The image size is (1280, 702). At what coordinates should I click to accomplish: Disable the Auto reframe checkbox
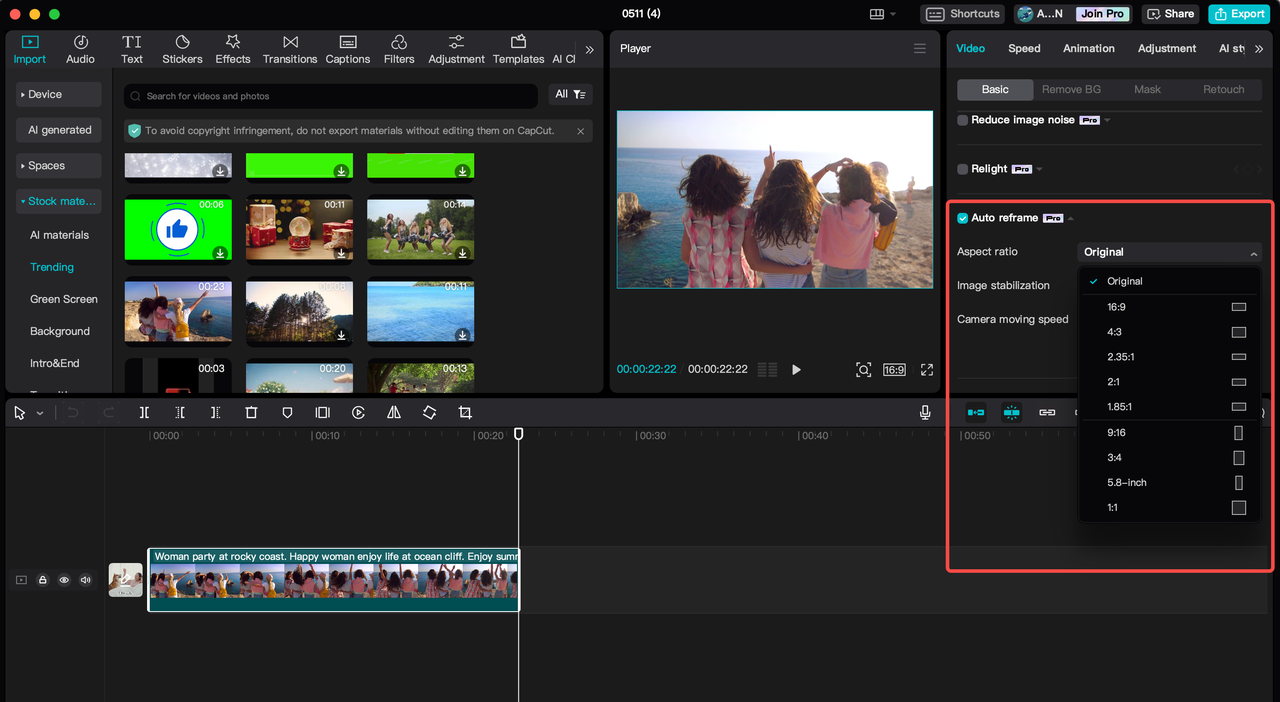[963, 218]
